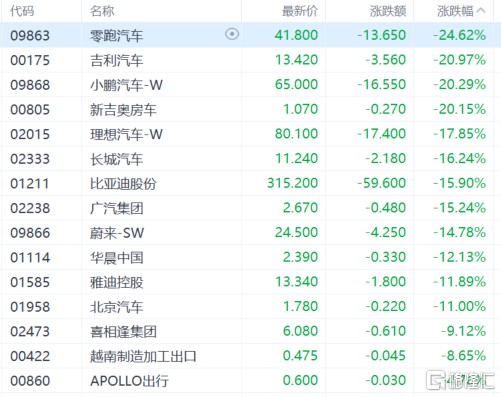Click the price 0.600
Screen dimensions: 501x397
300,380
